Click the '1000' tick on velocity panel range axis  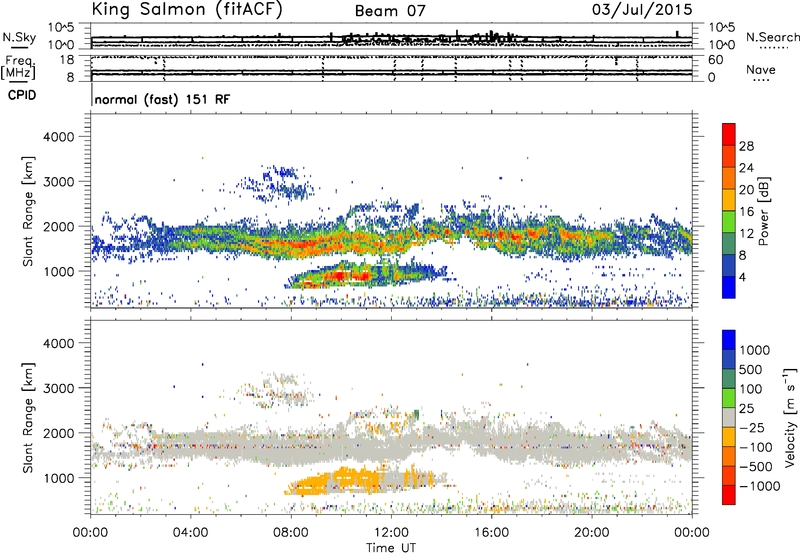coord(58,478)
